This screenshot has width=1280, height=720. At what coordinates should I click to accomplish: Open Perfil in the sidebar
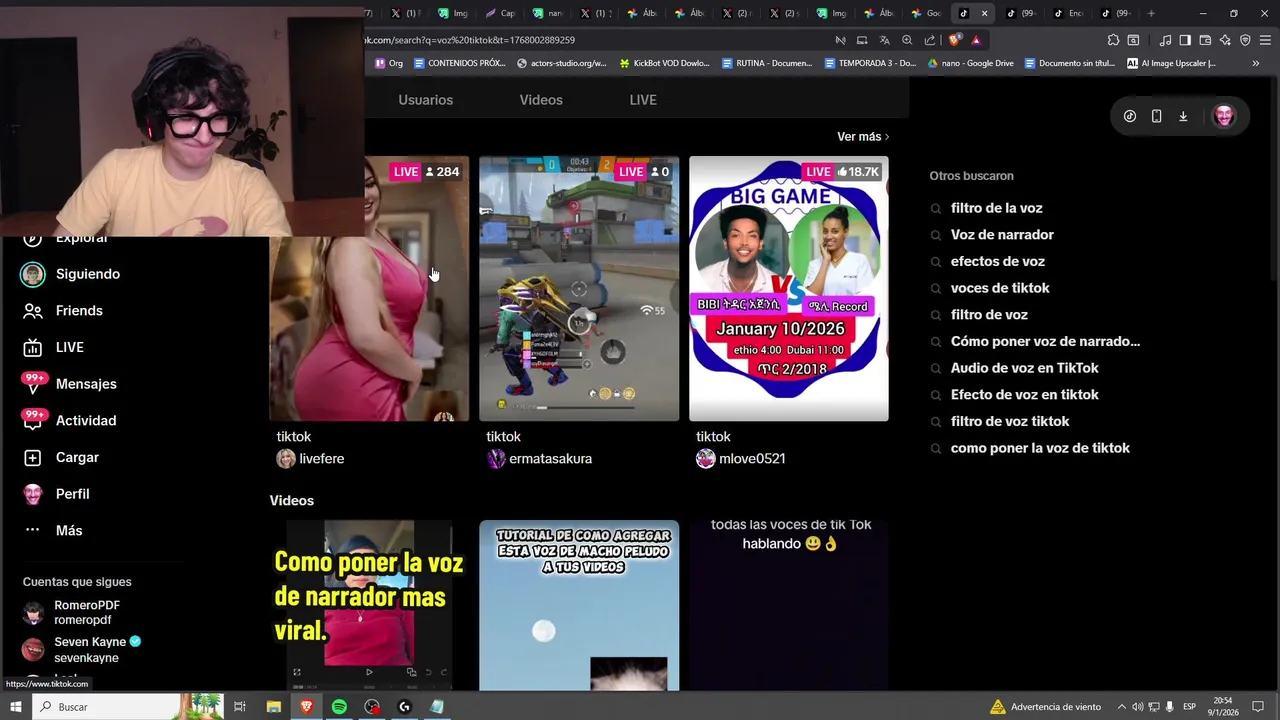coord(56,494)
